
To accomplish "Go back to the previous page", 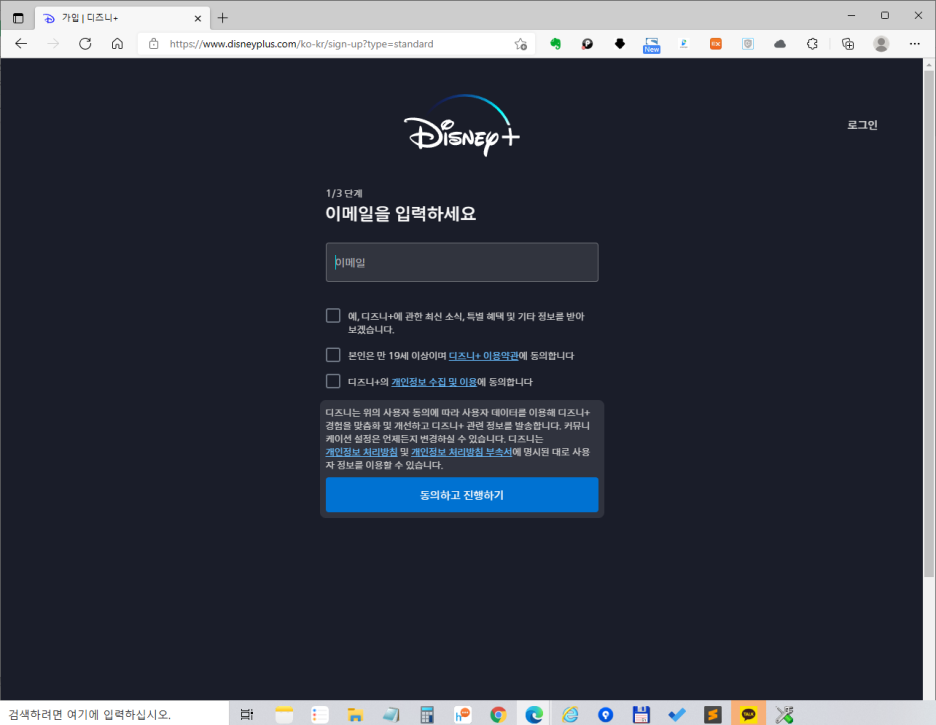I will (x=21, y=44).
